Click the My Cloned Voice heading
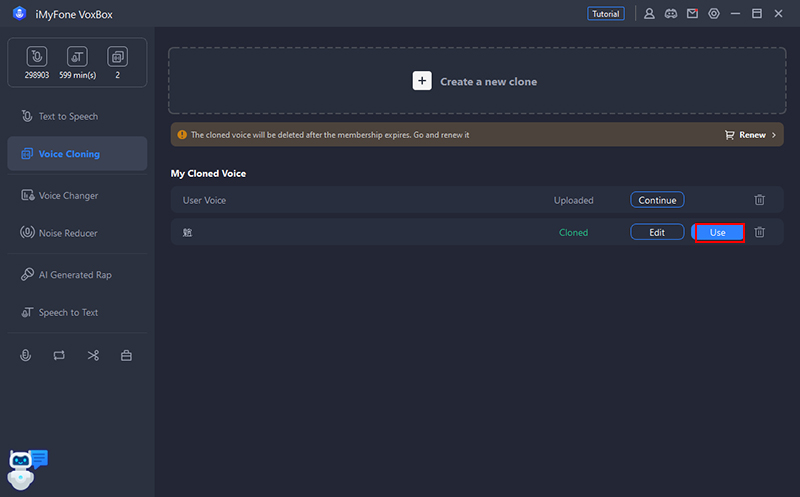The width and height of the screenshot is (800, 497). 208,173
